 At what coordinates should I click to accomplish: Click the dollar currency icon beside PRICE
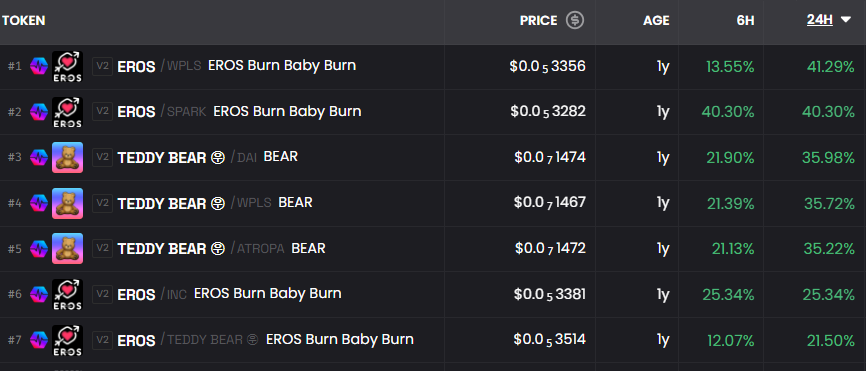click(x=575, y=20)
